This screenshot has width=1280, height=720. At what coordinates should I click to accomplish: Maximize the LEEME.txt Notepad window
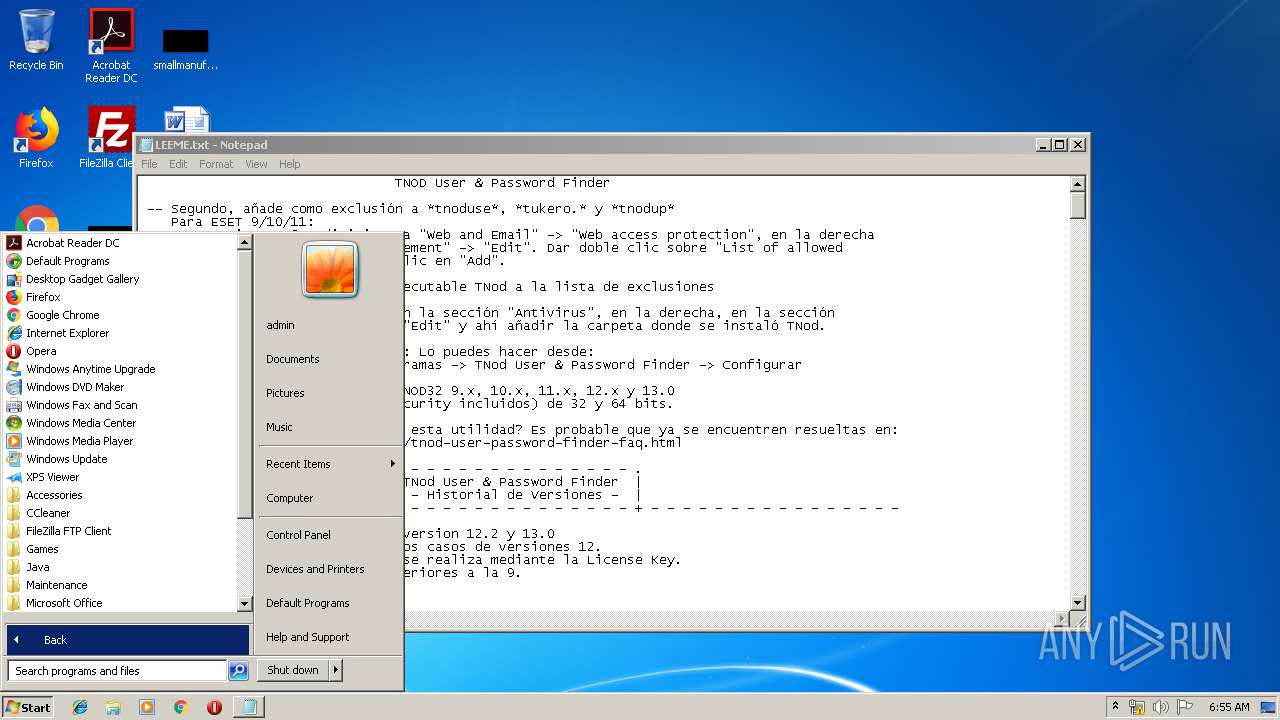(x=1060, y=145)
